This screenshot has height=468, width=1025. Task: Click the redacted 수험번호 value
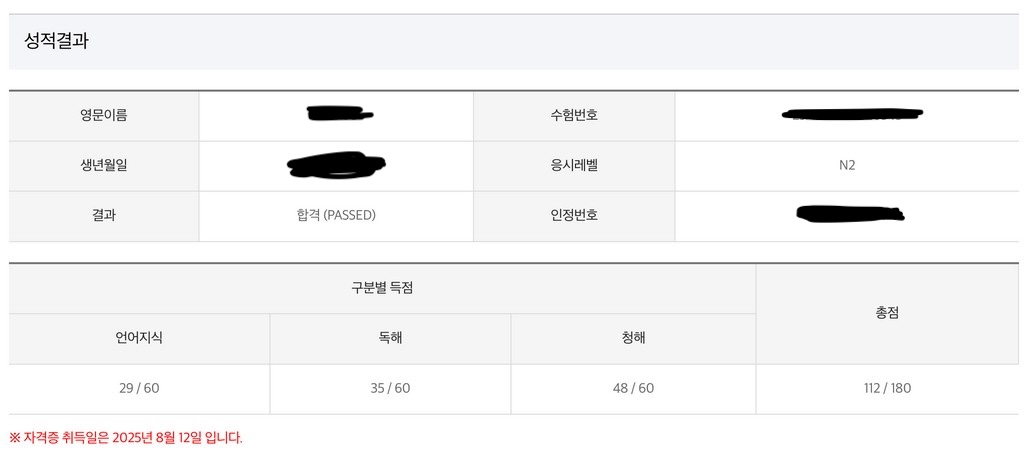[852, 115]
